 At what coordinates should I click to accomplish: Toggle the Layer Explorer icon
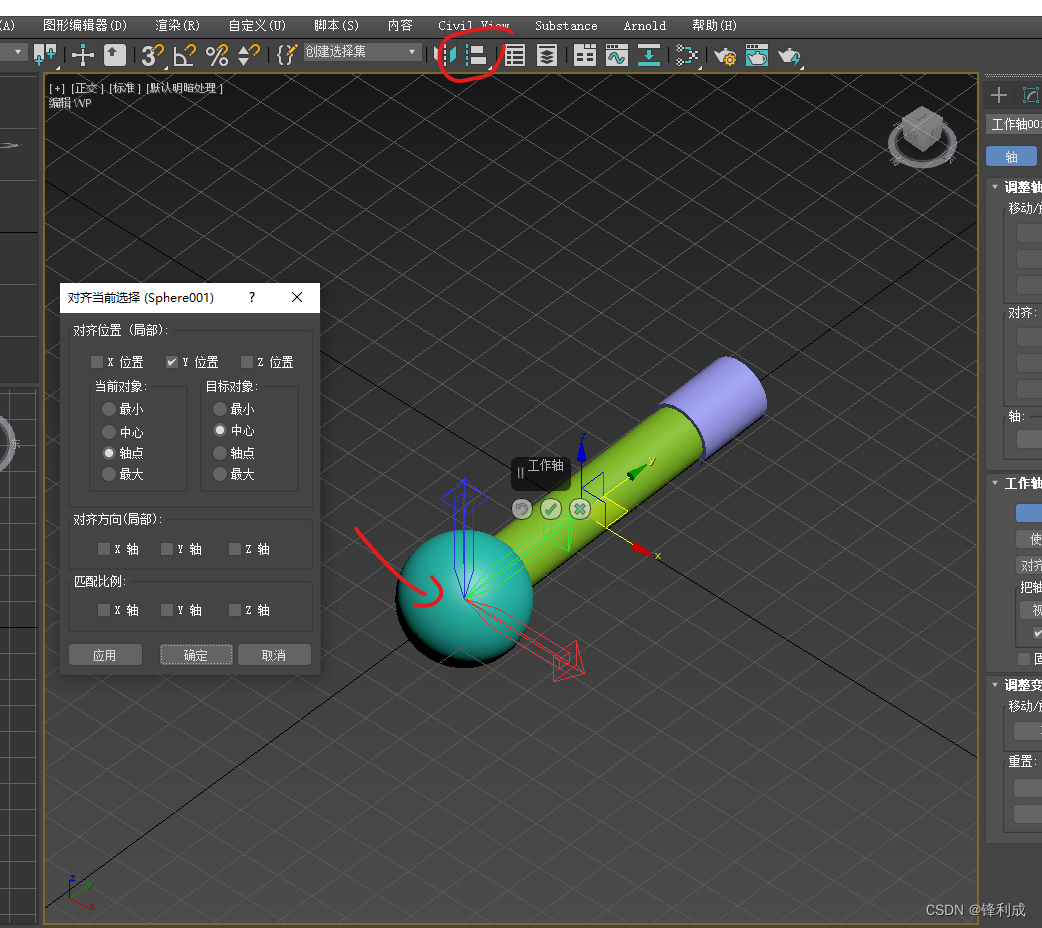[546, 55]
